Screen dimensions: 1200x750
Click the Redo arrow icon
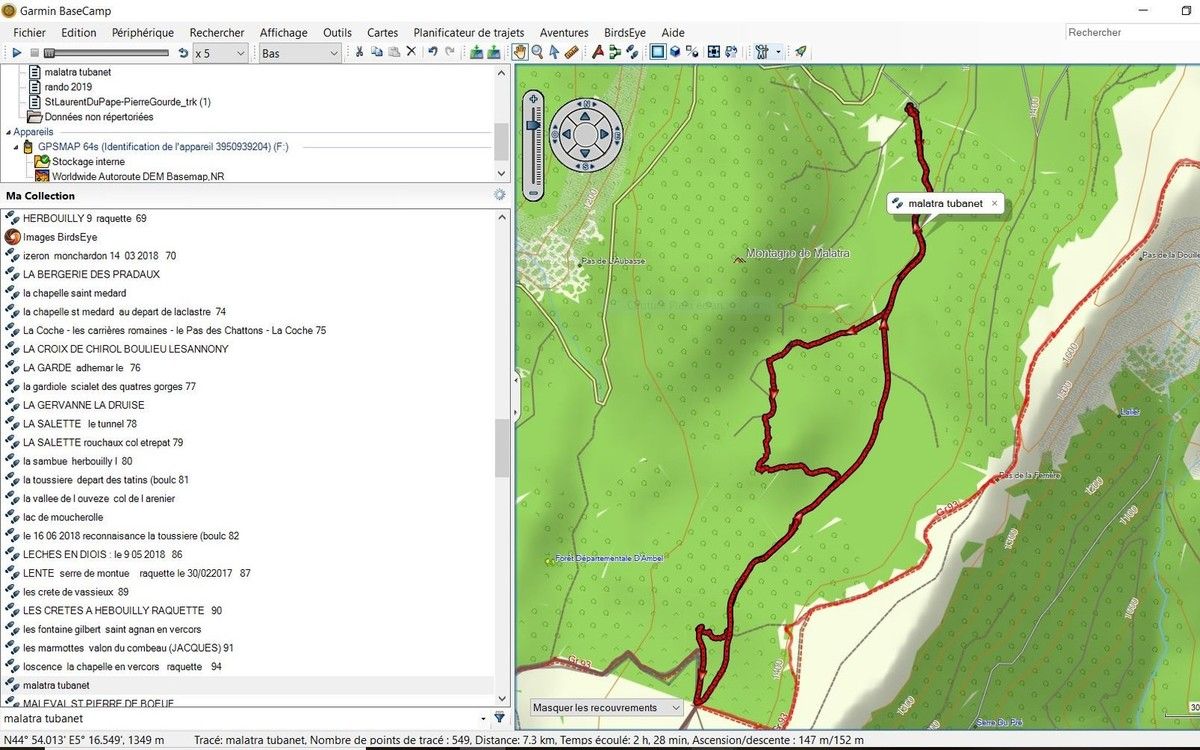pyautogui.click(x=450, y=53)
